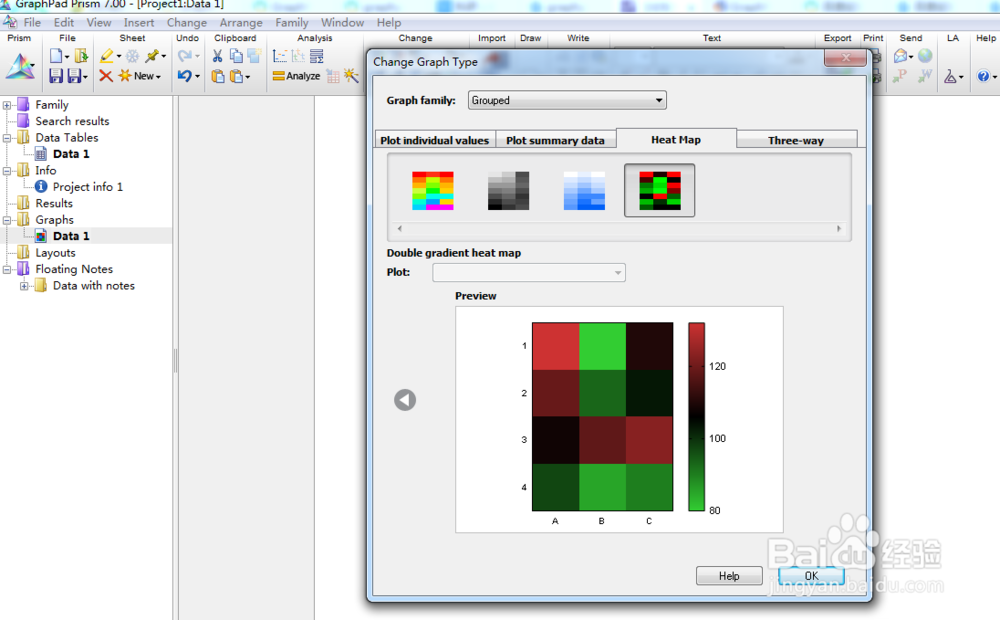This screenshot has height=620, width=1000.
Task: Click the yellow highlight sheet pencil icon
Action: [x=107, y=56]
